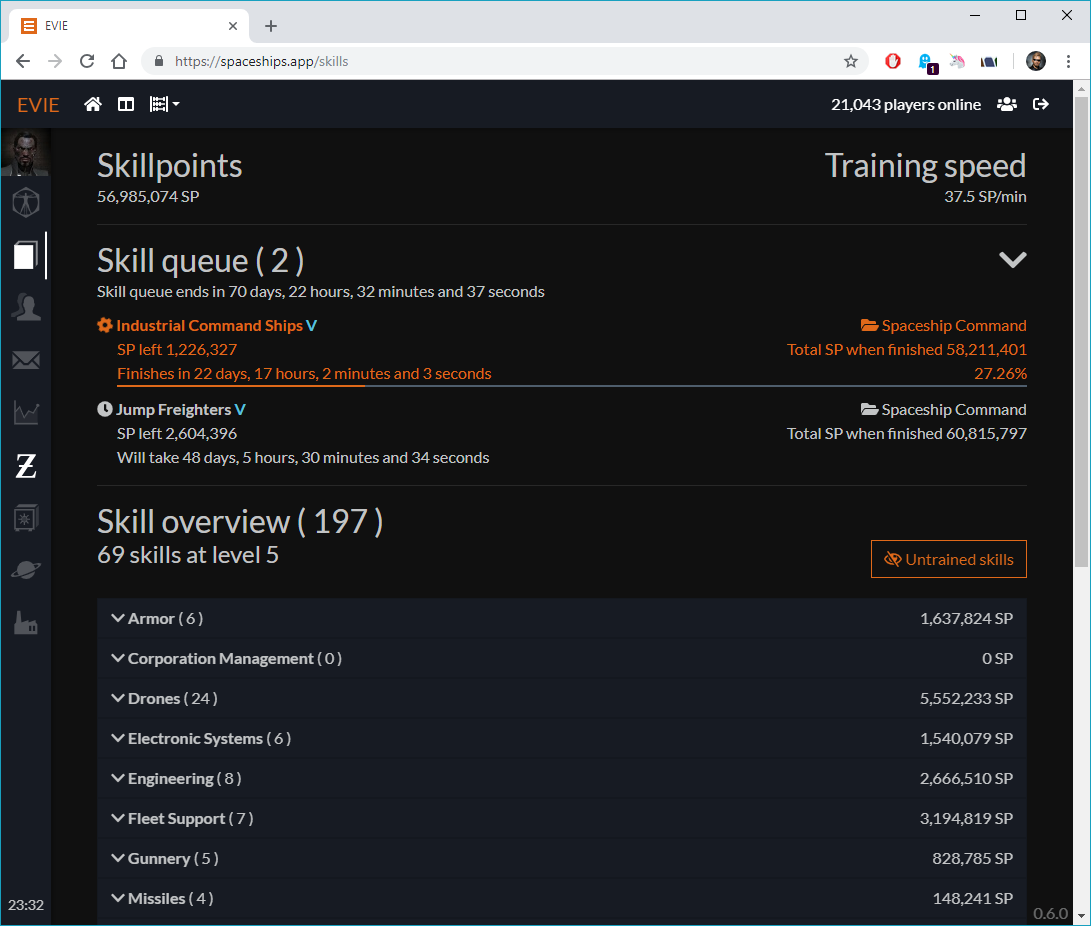This screenshot has height=926, width=1091.
Task: Open the industry factory sidebar icon
Action: [26, 623]
